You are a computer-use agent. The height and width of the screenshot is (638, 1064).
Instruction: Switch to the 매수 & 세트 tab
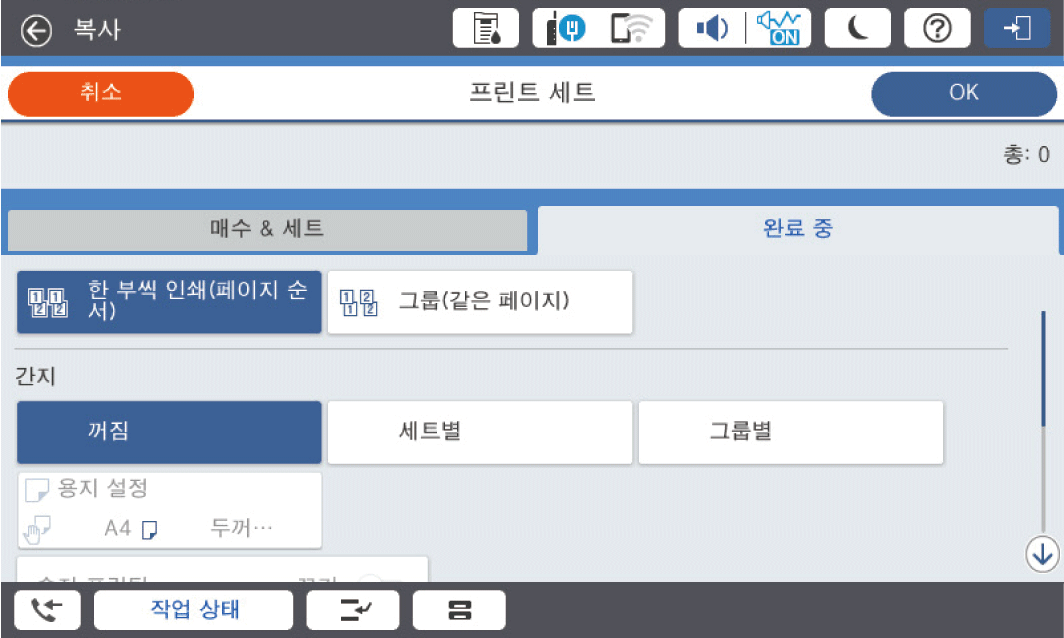point(267,230)
